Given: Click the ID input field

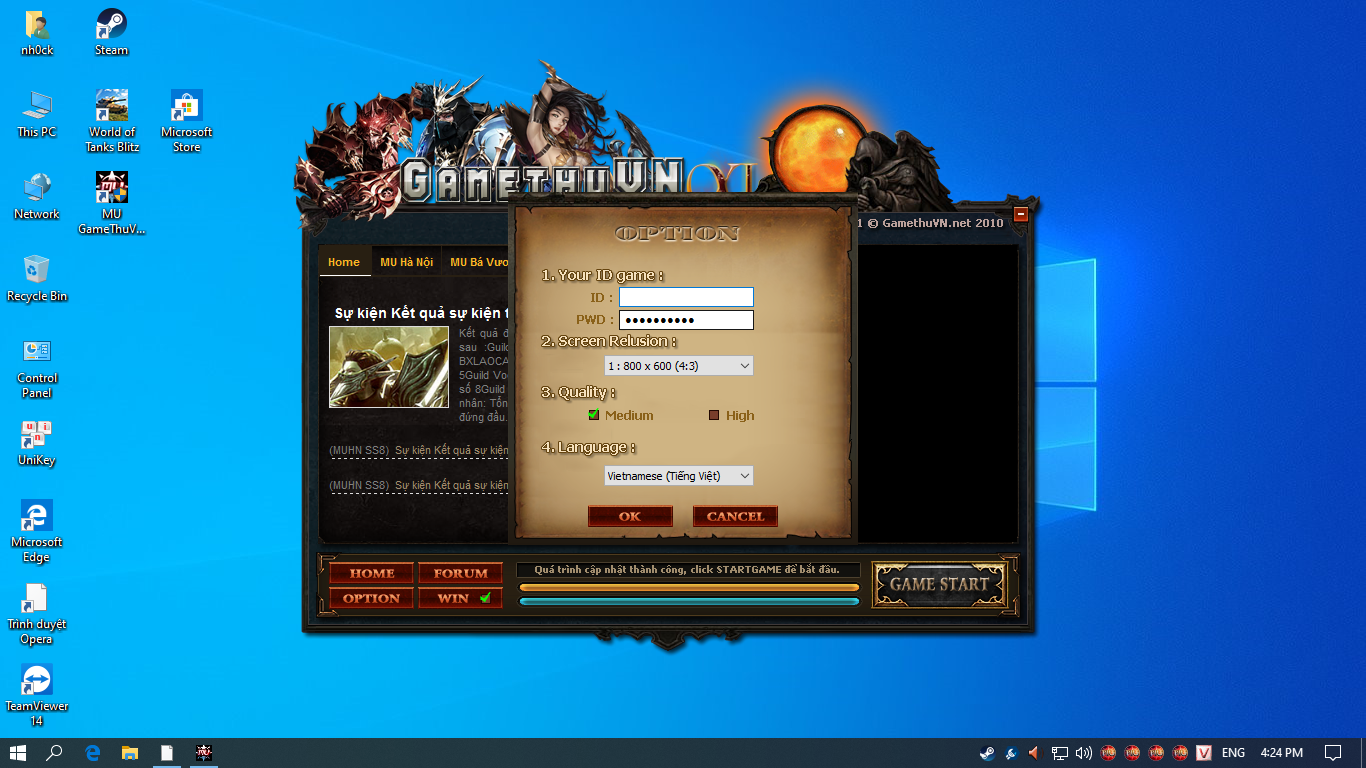Looking at the screenshot, I should [x=686, y=297].
